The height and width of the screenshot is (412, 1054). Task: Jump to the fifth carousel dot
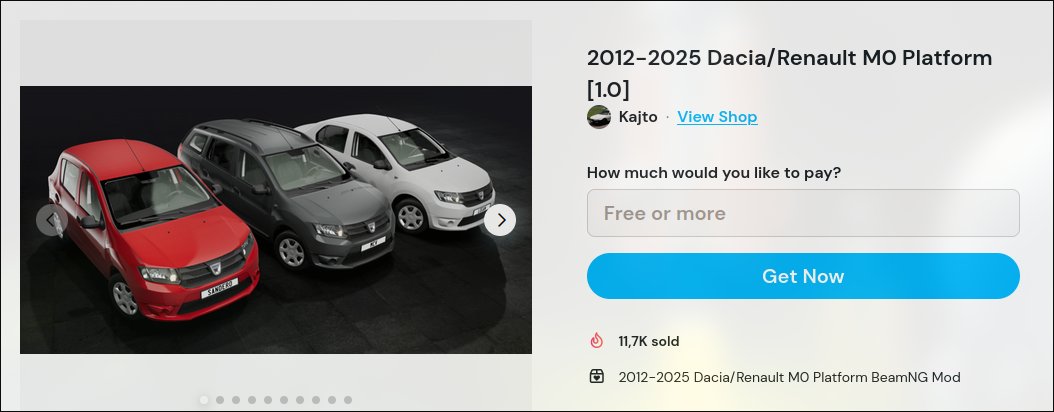pos(268,400)
